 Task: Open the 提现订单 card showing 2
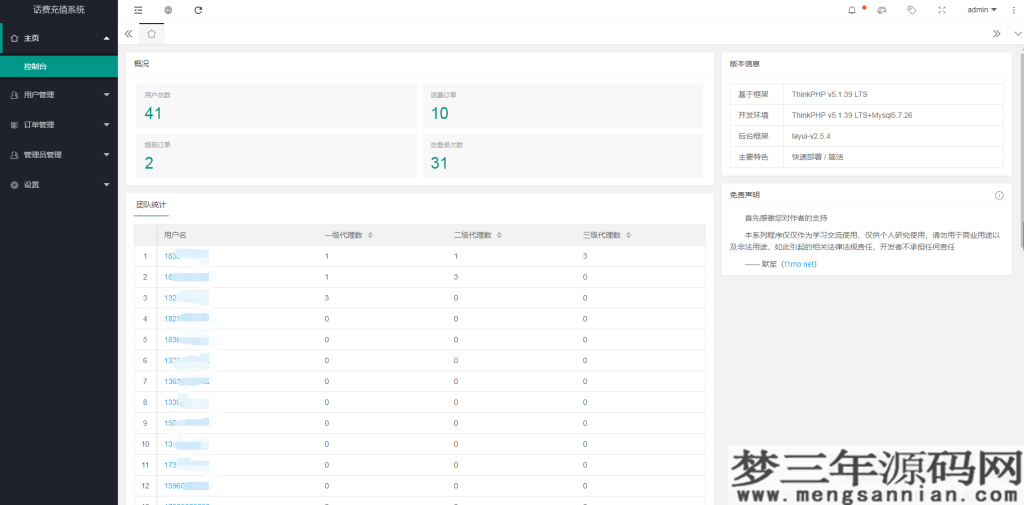pos(276,155)
